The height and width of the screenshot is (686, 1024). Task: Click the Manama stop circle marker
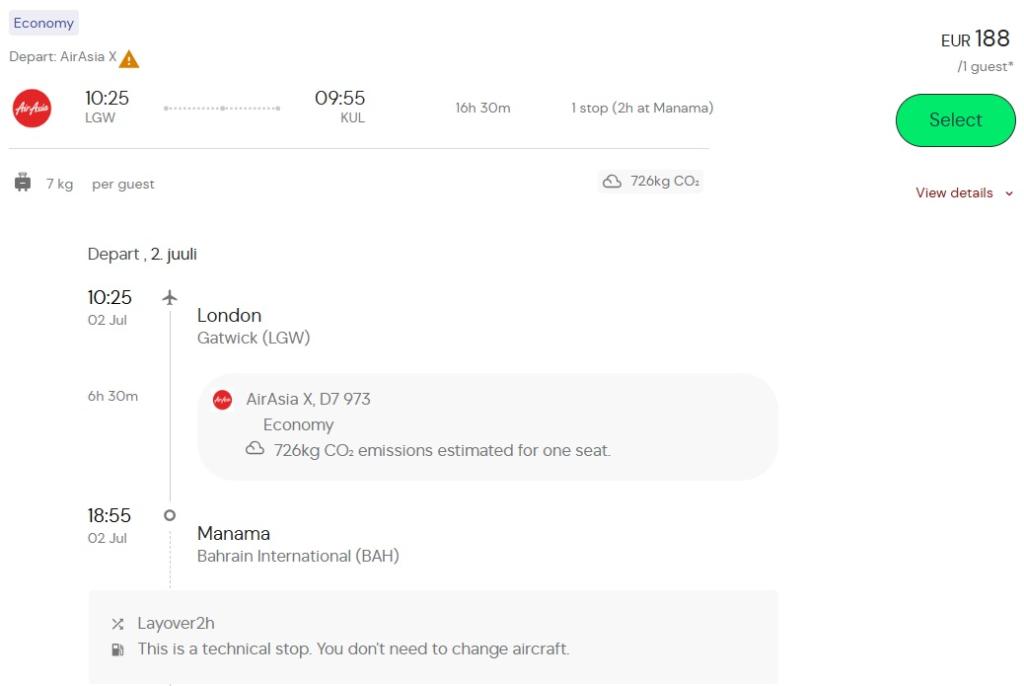click(170, 515)
